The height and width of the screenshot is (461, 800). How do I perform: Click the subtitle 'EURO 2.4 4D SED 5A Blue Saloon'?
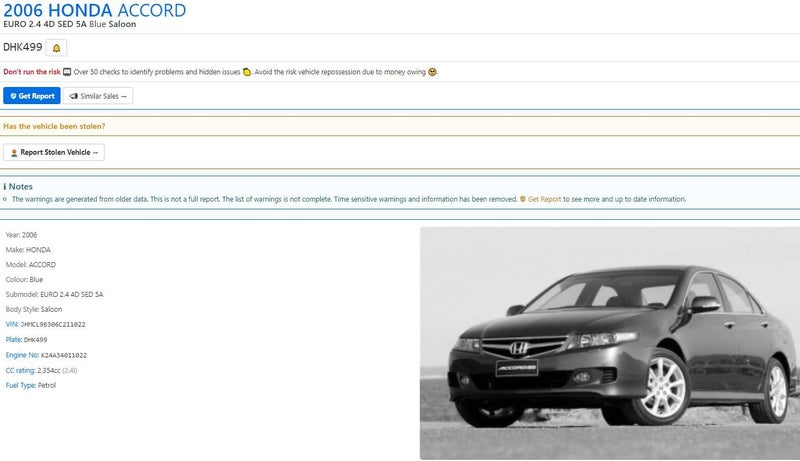(69, 24)
